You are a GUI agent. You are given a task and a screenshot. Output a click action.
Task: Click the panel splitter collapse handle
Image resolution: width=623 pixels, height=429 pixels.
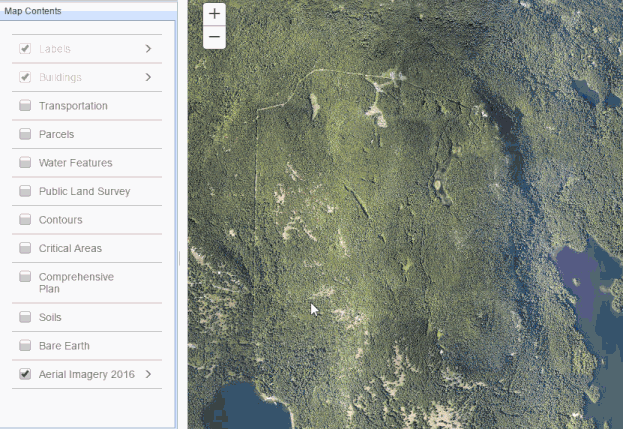180,259
